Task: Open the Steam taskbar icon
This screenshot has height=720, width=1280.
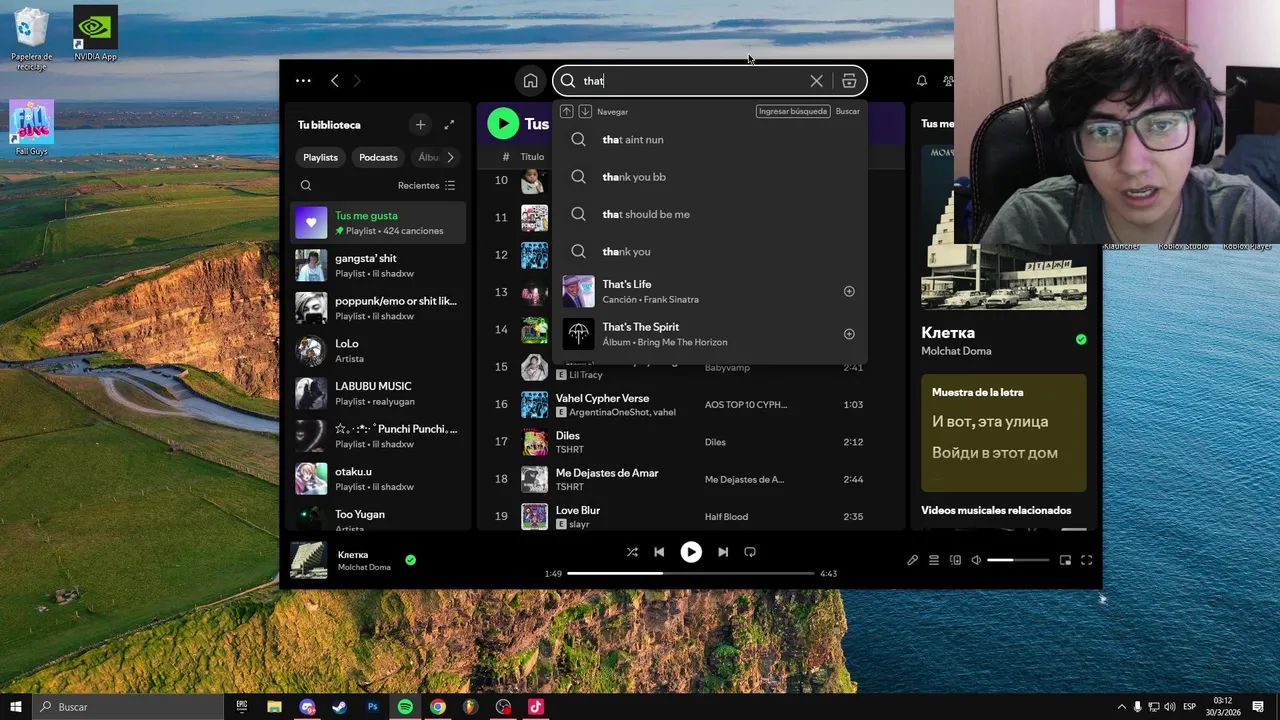Action: click(x=340, y=707)
